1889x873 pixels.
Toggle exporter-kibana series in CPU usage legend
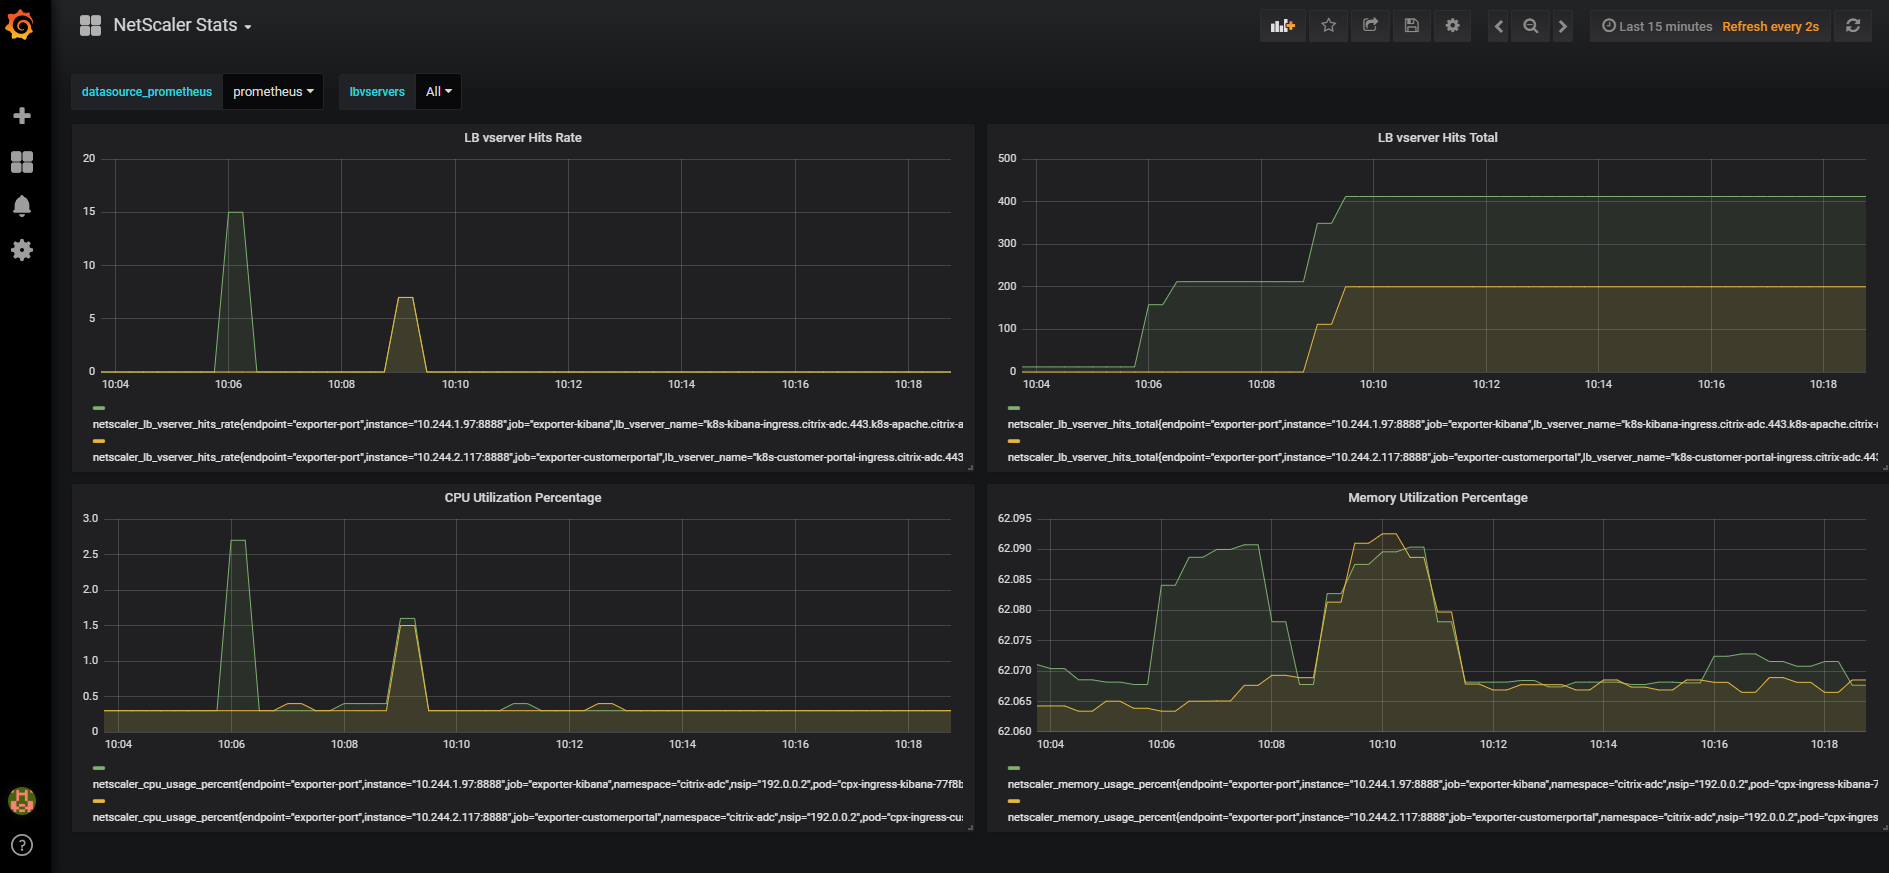(x=528, y=784)
